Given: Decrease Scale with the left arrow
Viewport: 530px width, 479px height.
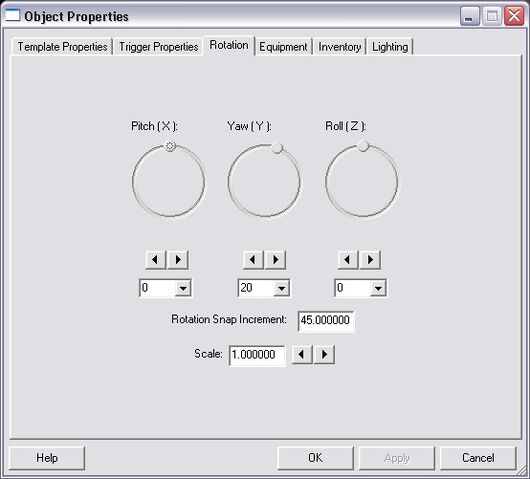Looking at the screenshot, I should pos(302,354).
